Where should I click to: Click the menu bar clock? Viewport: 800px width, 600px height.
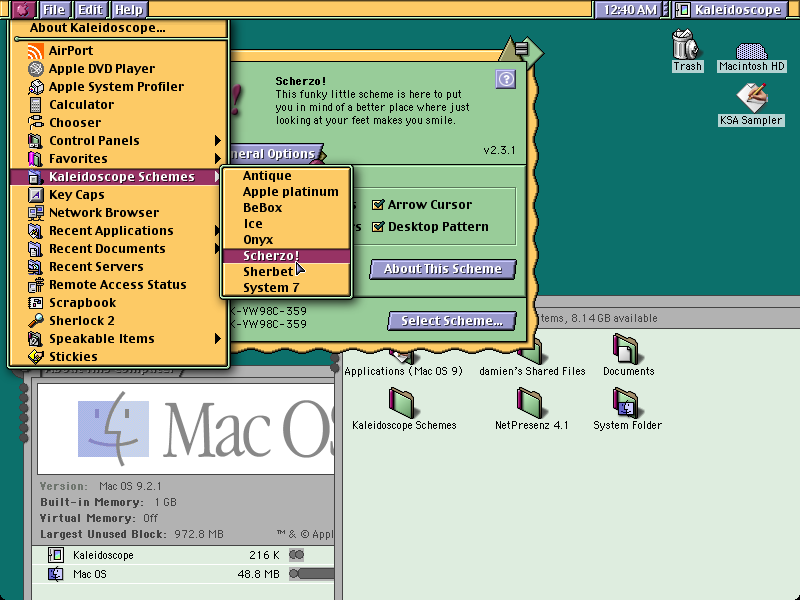click(x=630, y=10)
